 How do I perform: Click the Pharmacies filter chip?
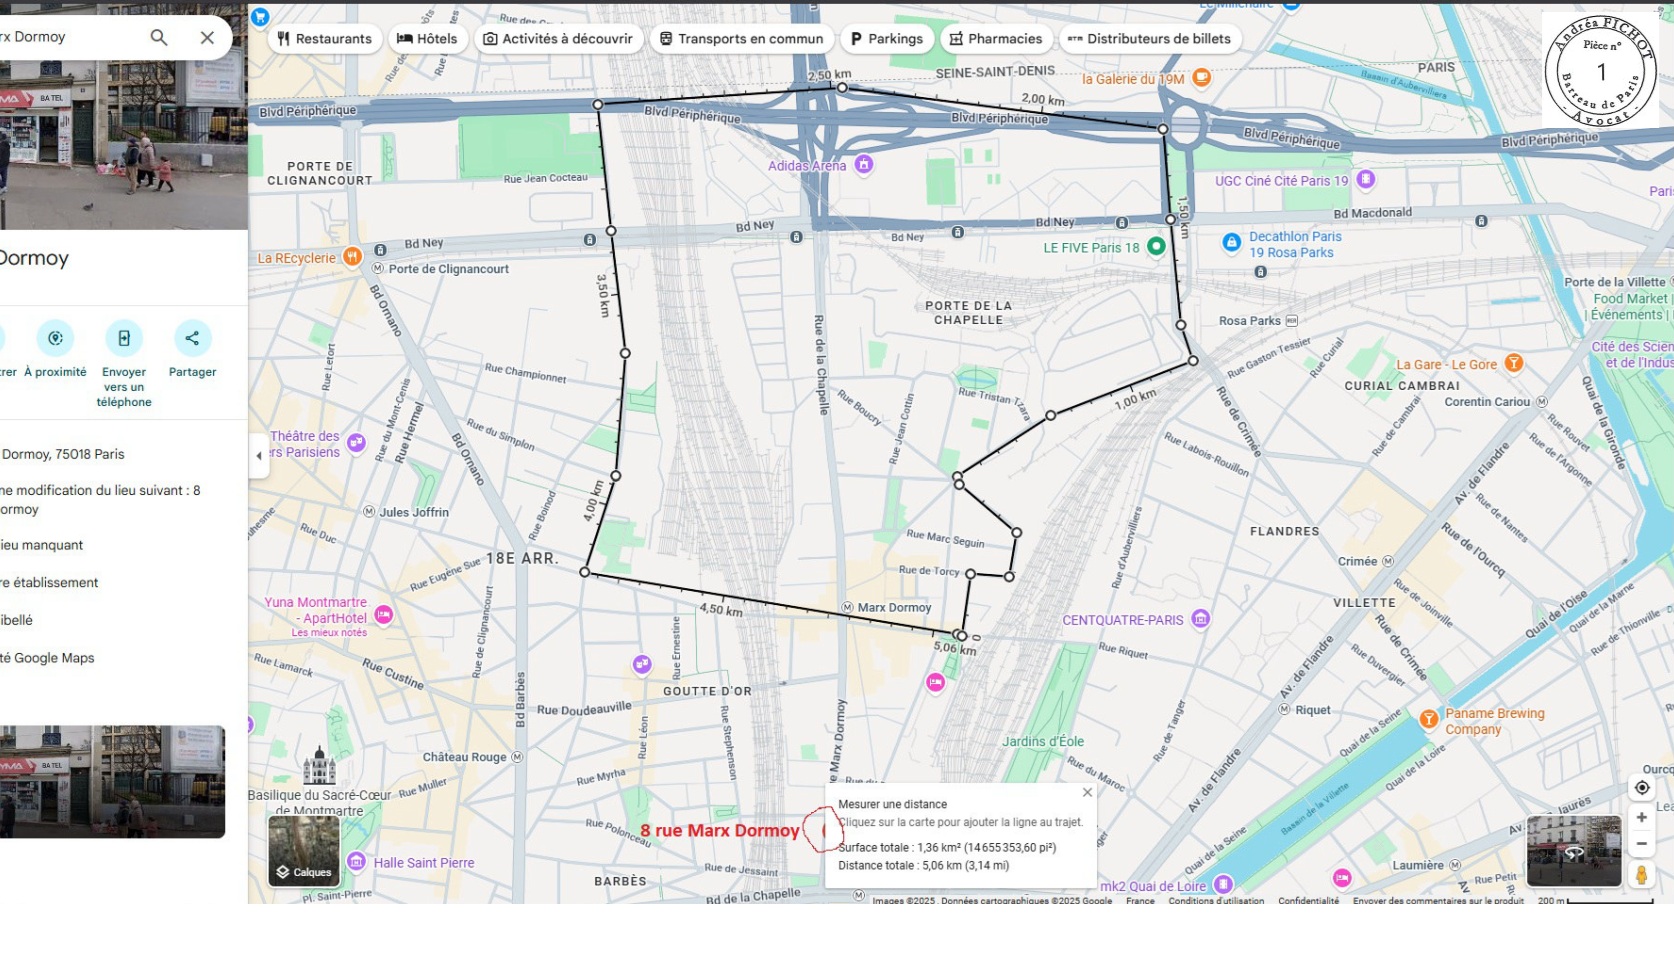995,39
